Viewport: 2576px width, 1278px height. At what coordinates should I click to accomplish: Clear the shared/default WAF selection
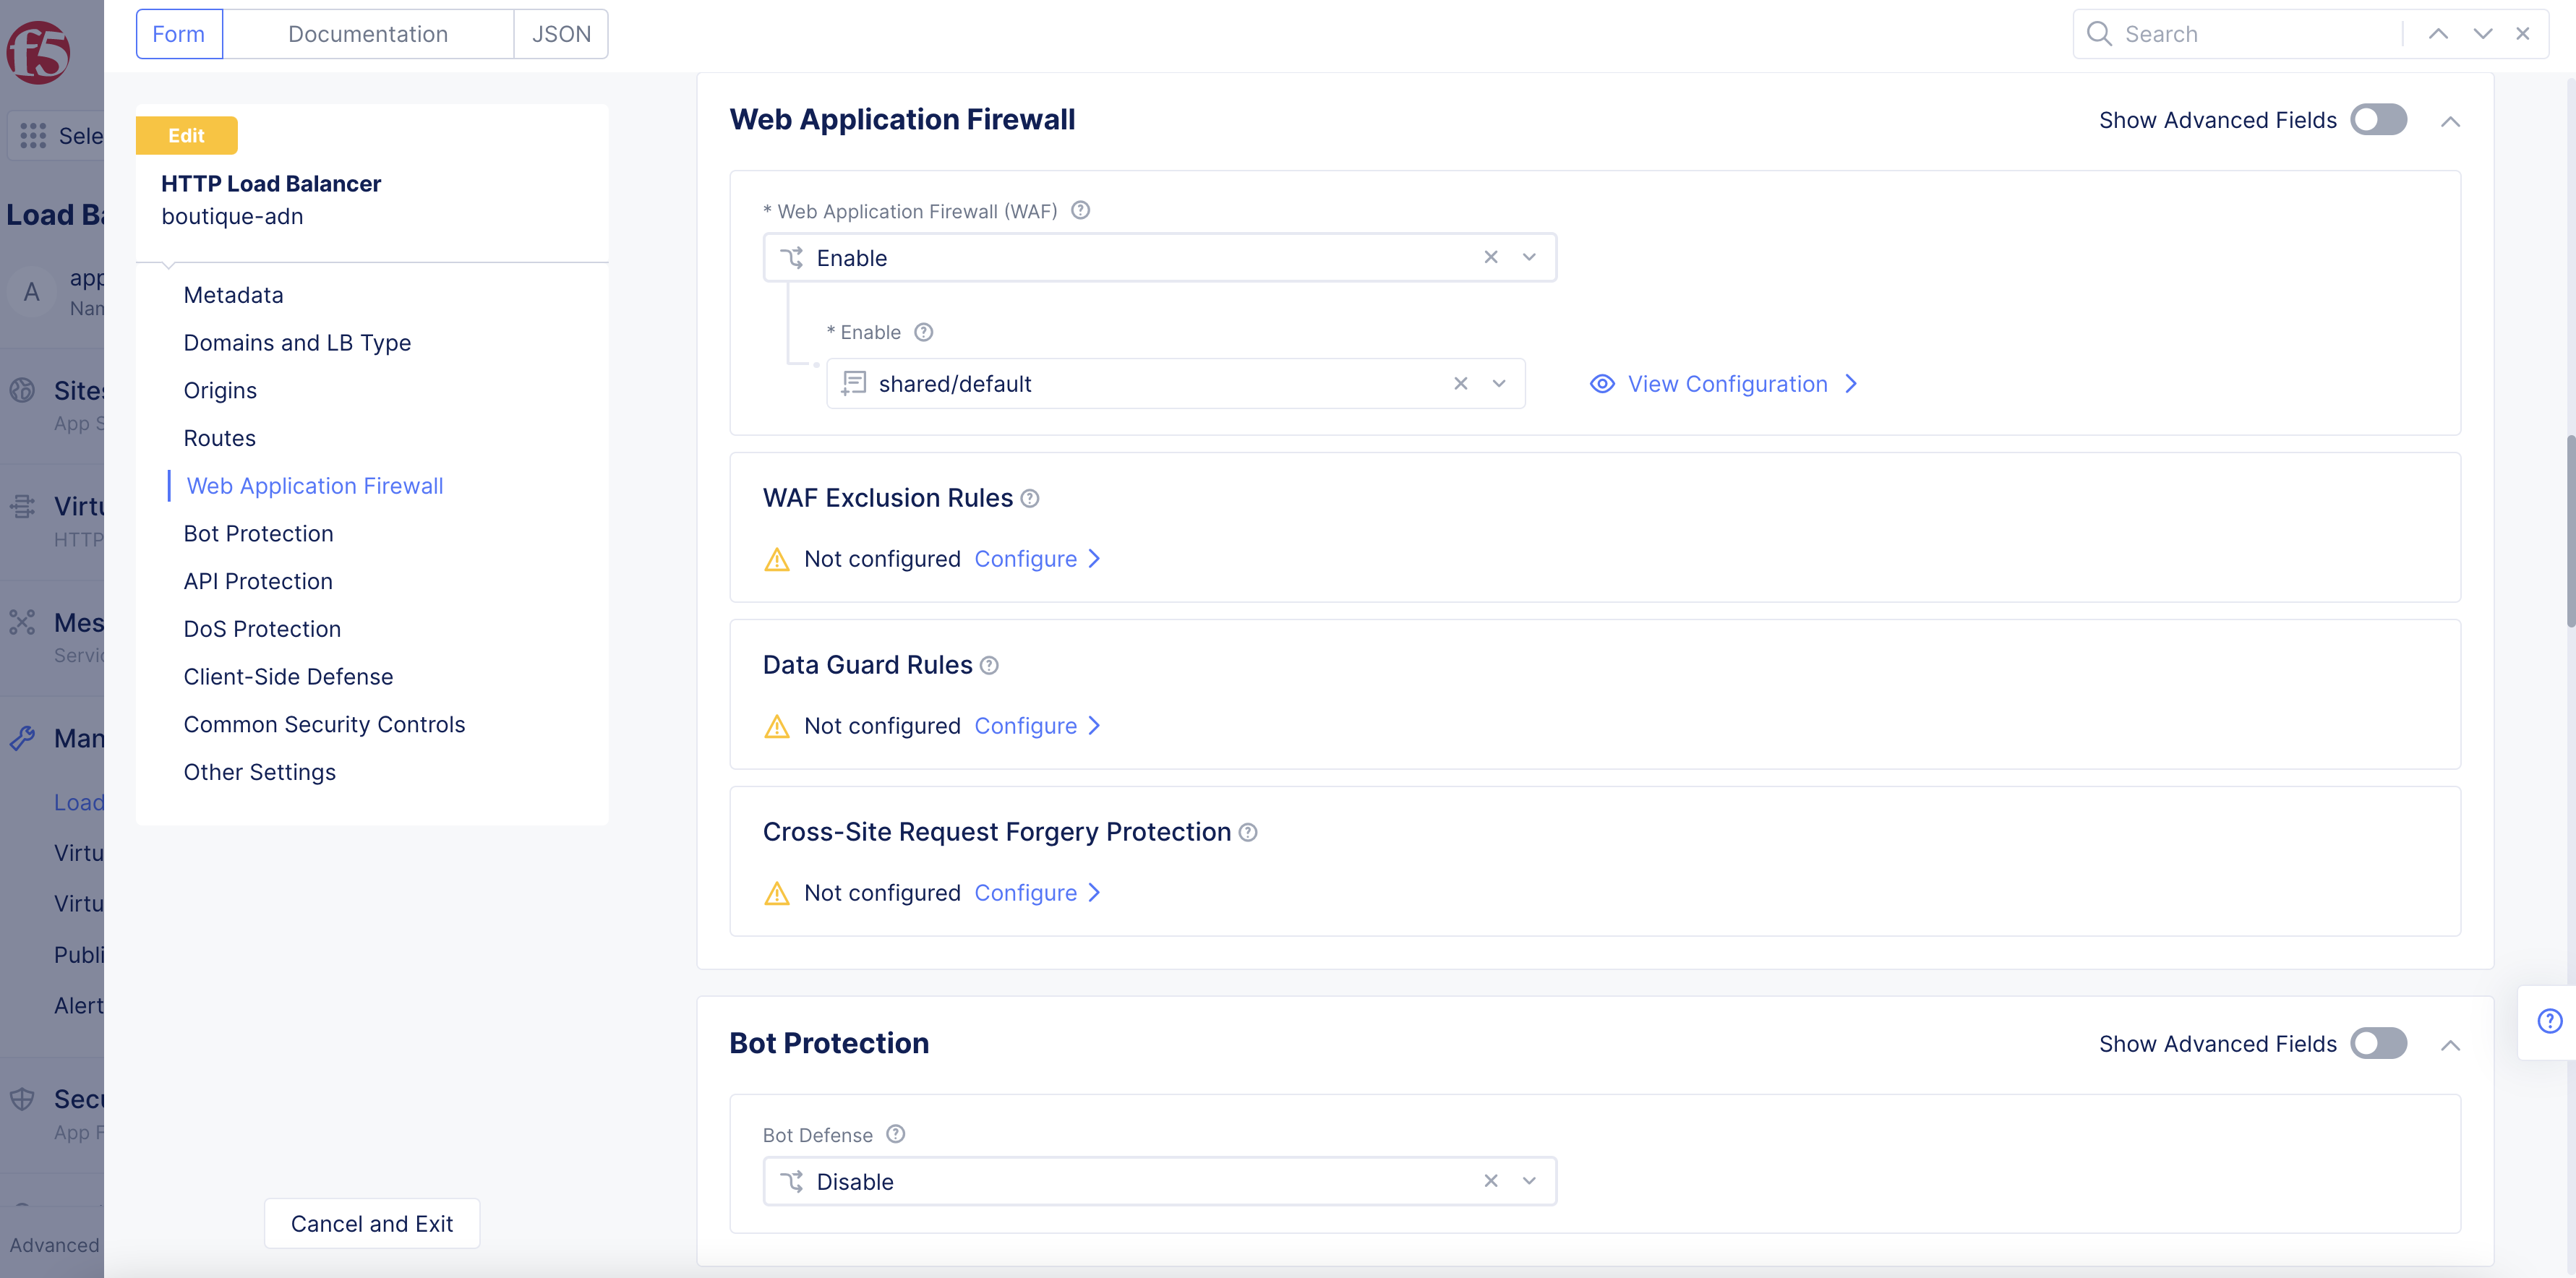tap(1461, 384)
